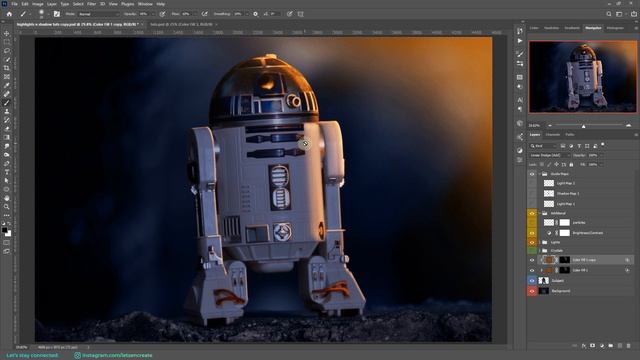Hide the Subject layer
This screenshot has width=640, height=360.
(x=532, y=281)
